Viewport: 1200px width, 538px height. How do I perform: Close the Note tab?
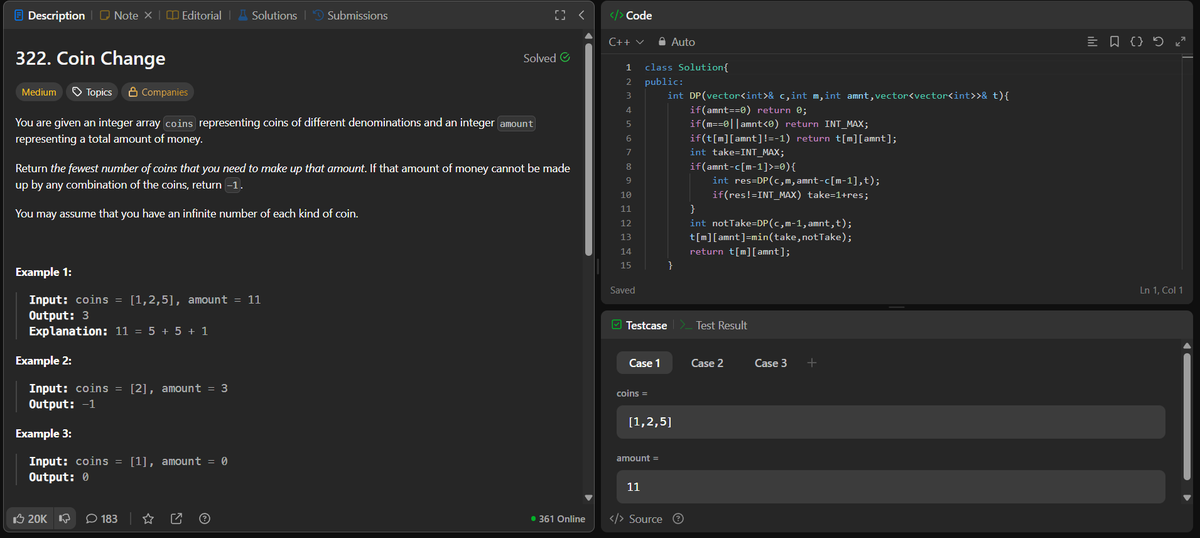coord(146,15)
